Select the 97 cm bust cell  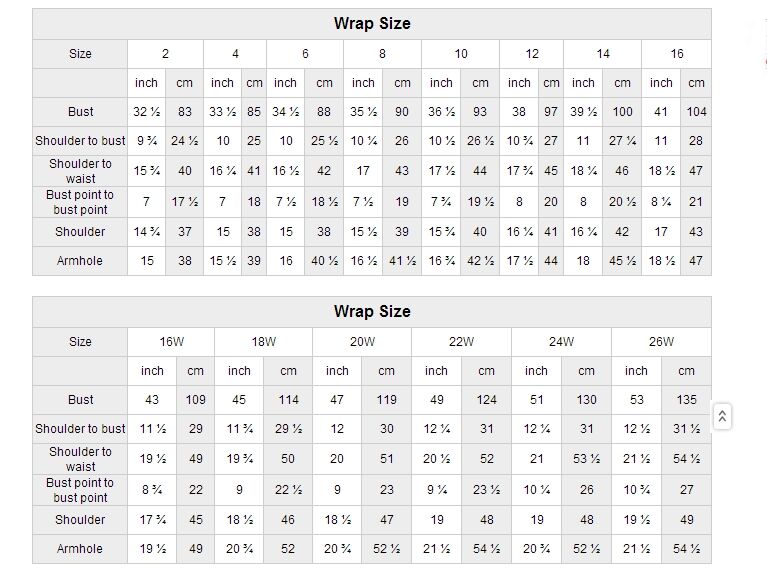pyautogui.click(x=551, y=111)
